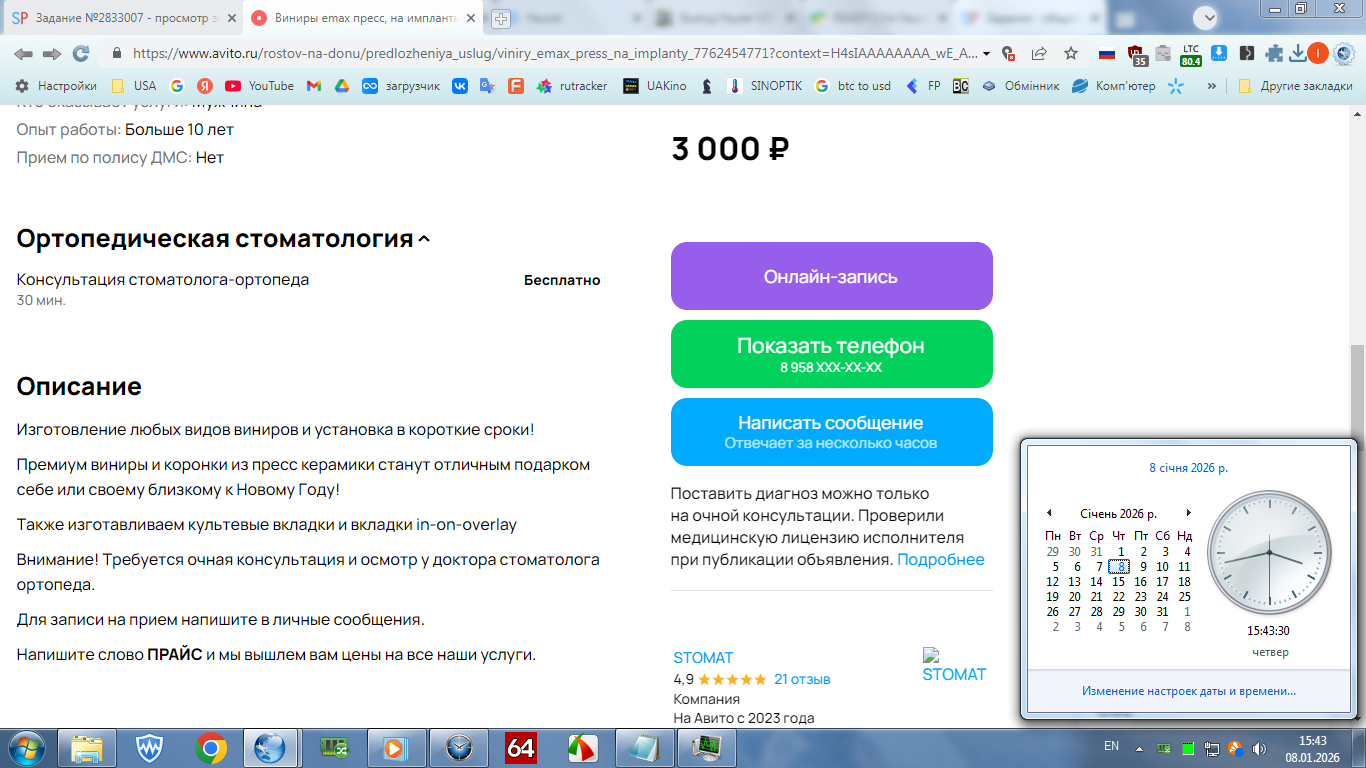Image resolution: width=1366 pixels, height=768 pixels.
Task: Open the SINOPTIK bookmark
Action: [765, 86]
